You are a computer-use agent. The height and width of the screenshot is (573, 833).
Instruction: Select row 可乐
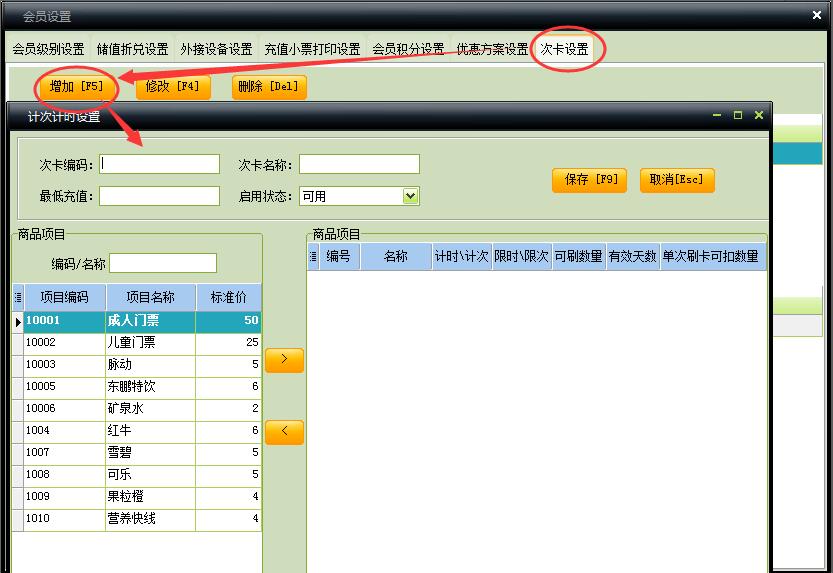coord(137,475)
